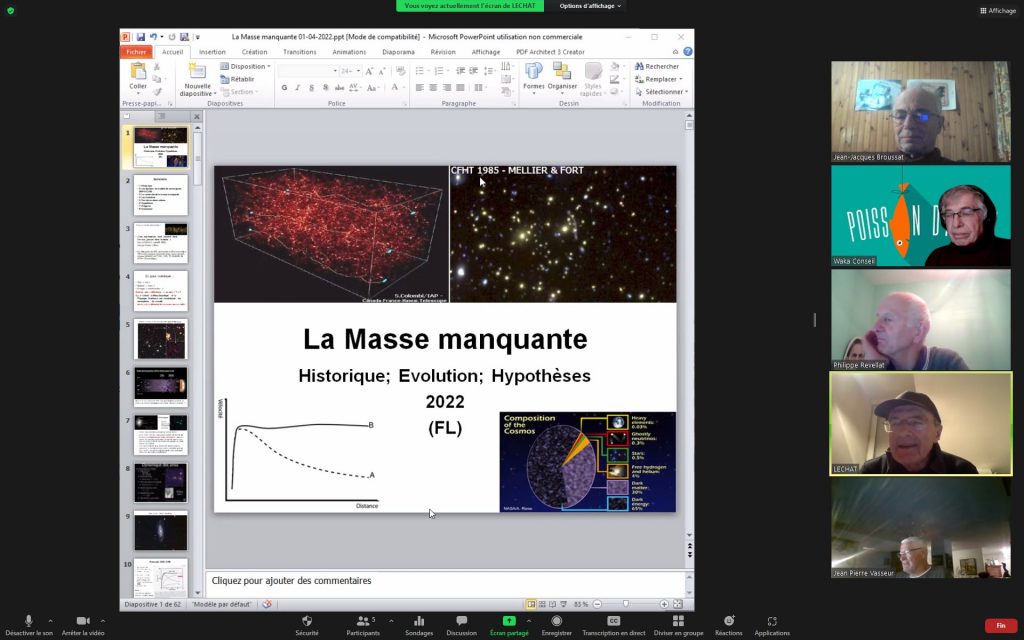Click the bold G formatting button

(x=284, y=88)
